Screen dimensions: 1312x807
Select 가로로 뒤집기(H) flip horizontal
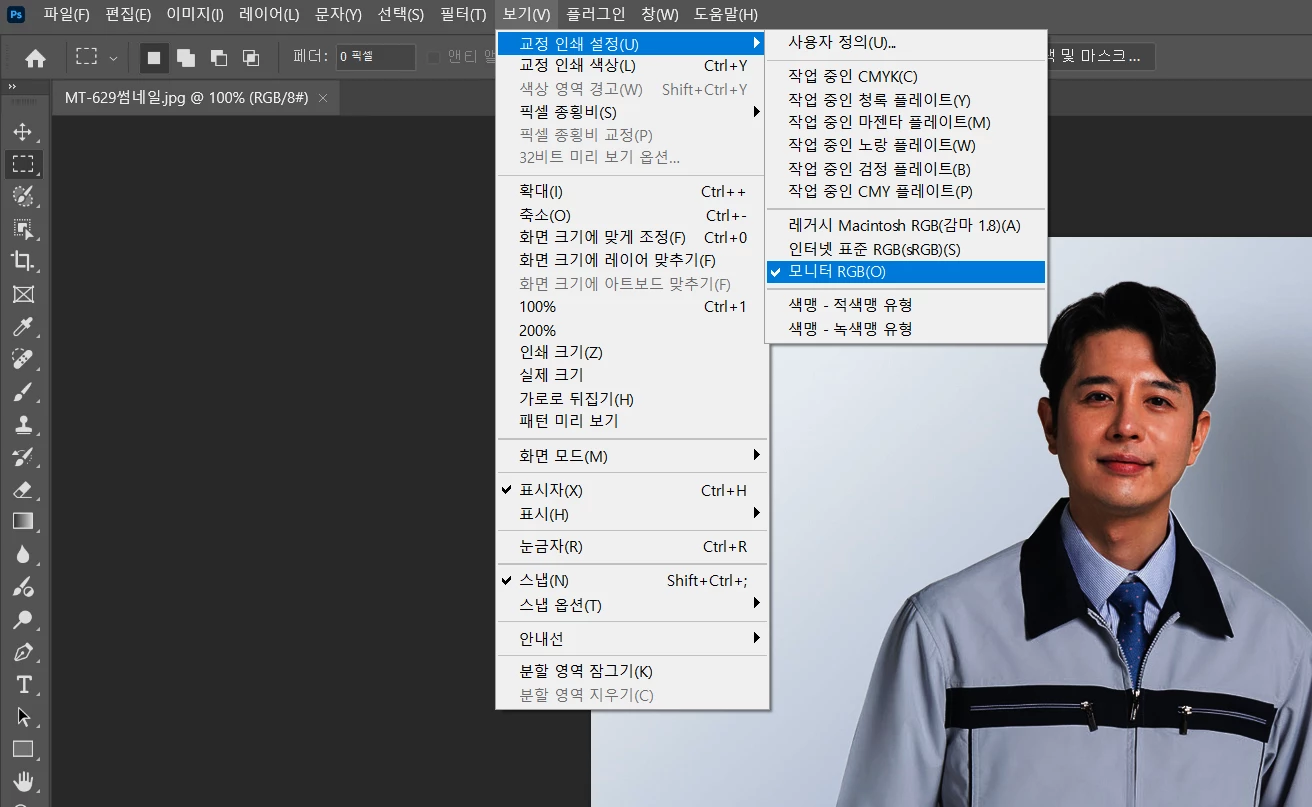coord(633,398)
